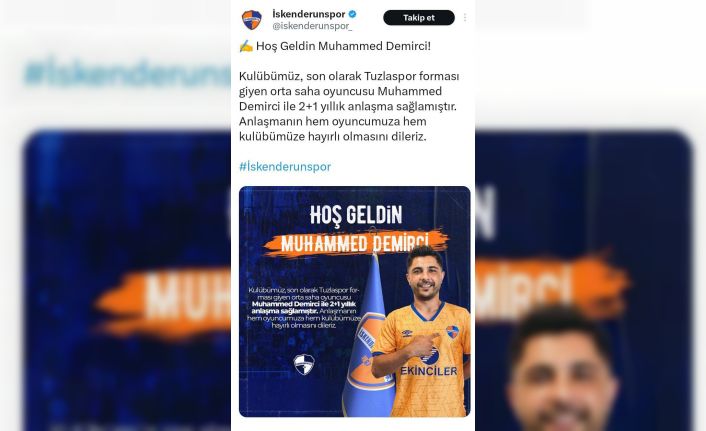Open the three-dot more options menu
The width and height of the screenshot is (706, 431).
(465, 18)
